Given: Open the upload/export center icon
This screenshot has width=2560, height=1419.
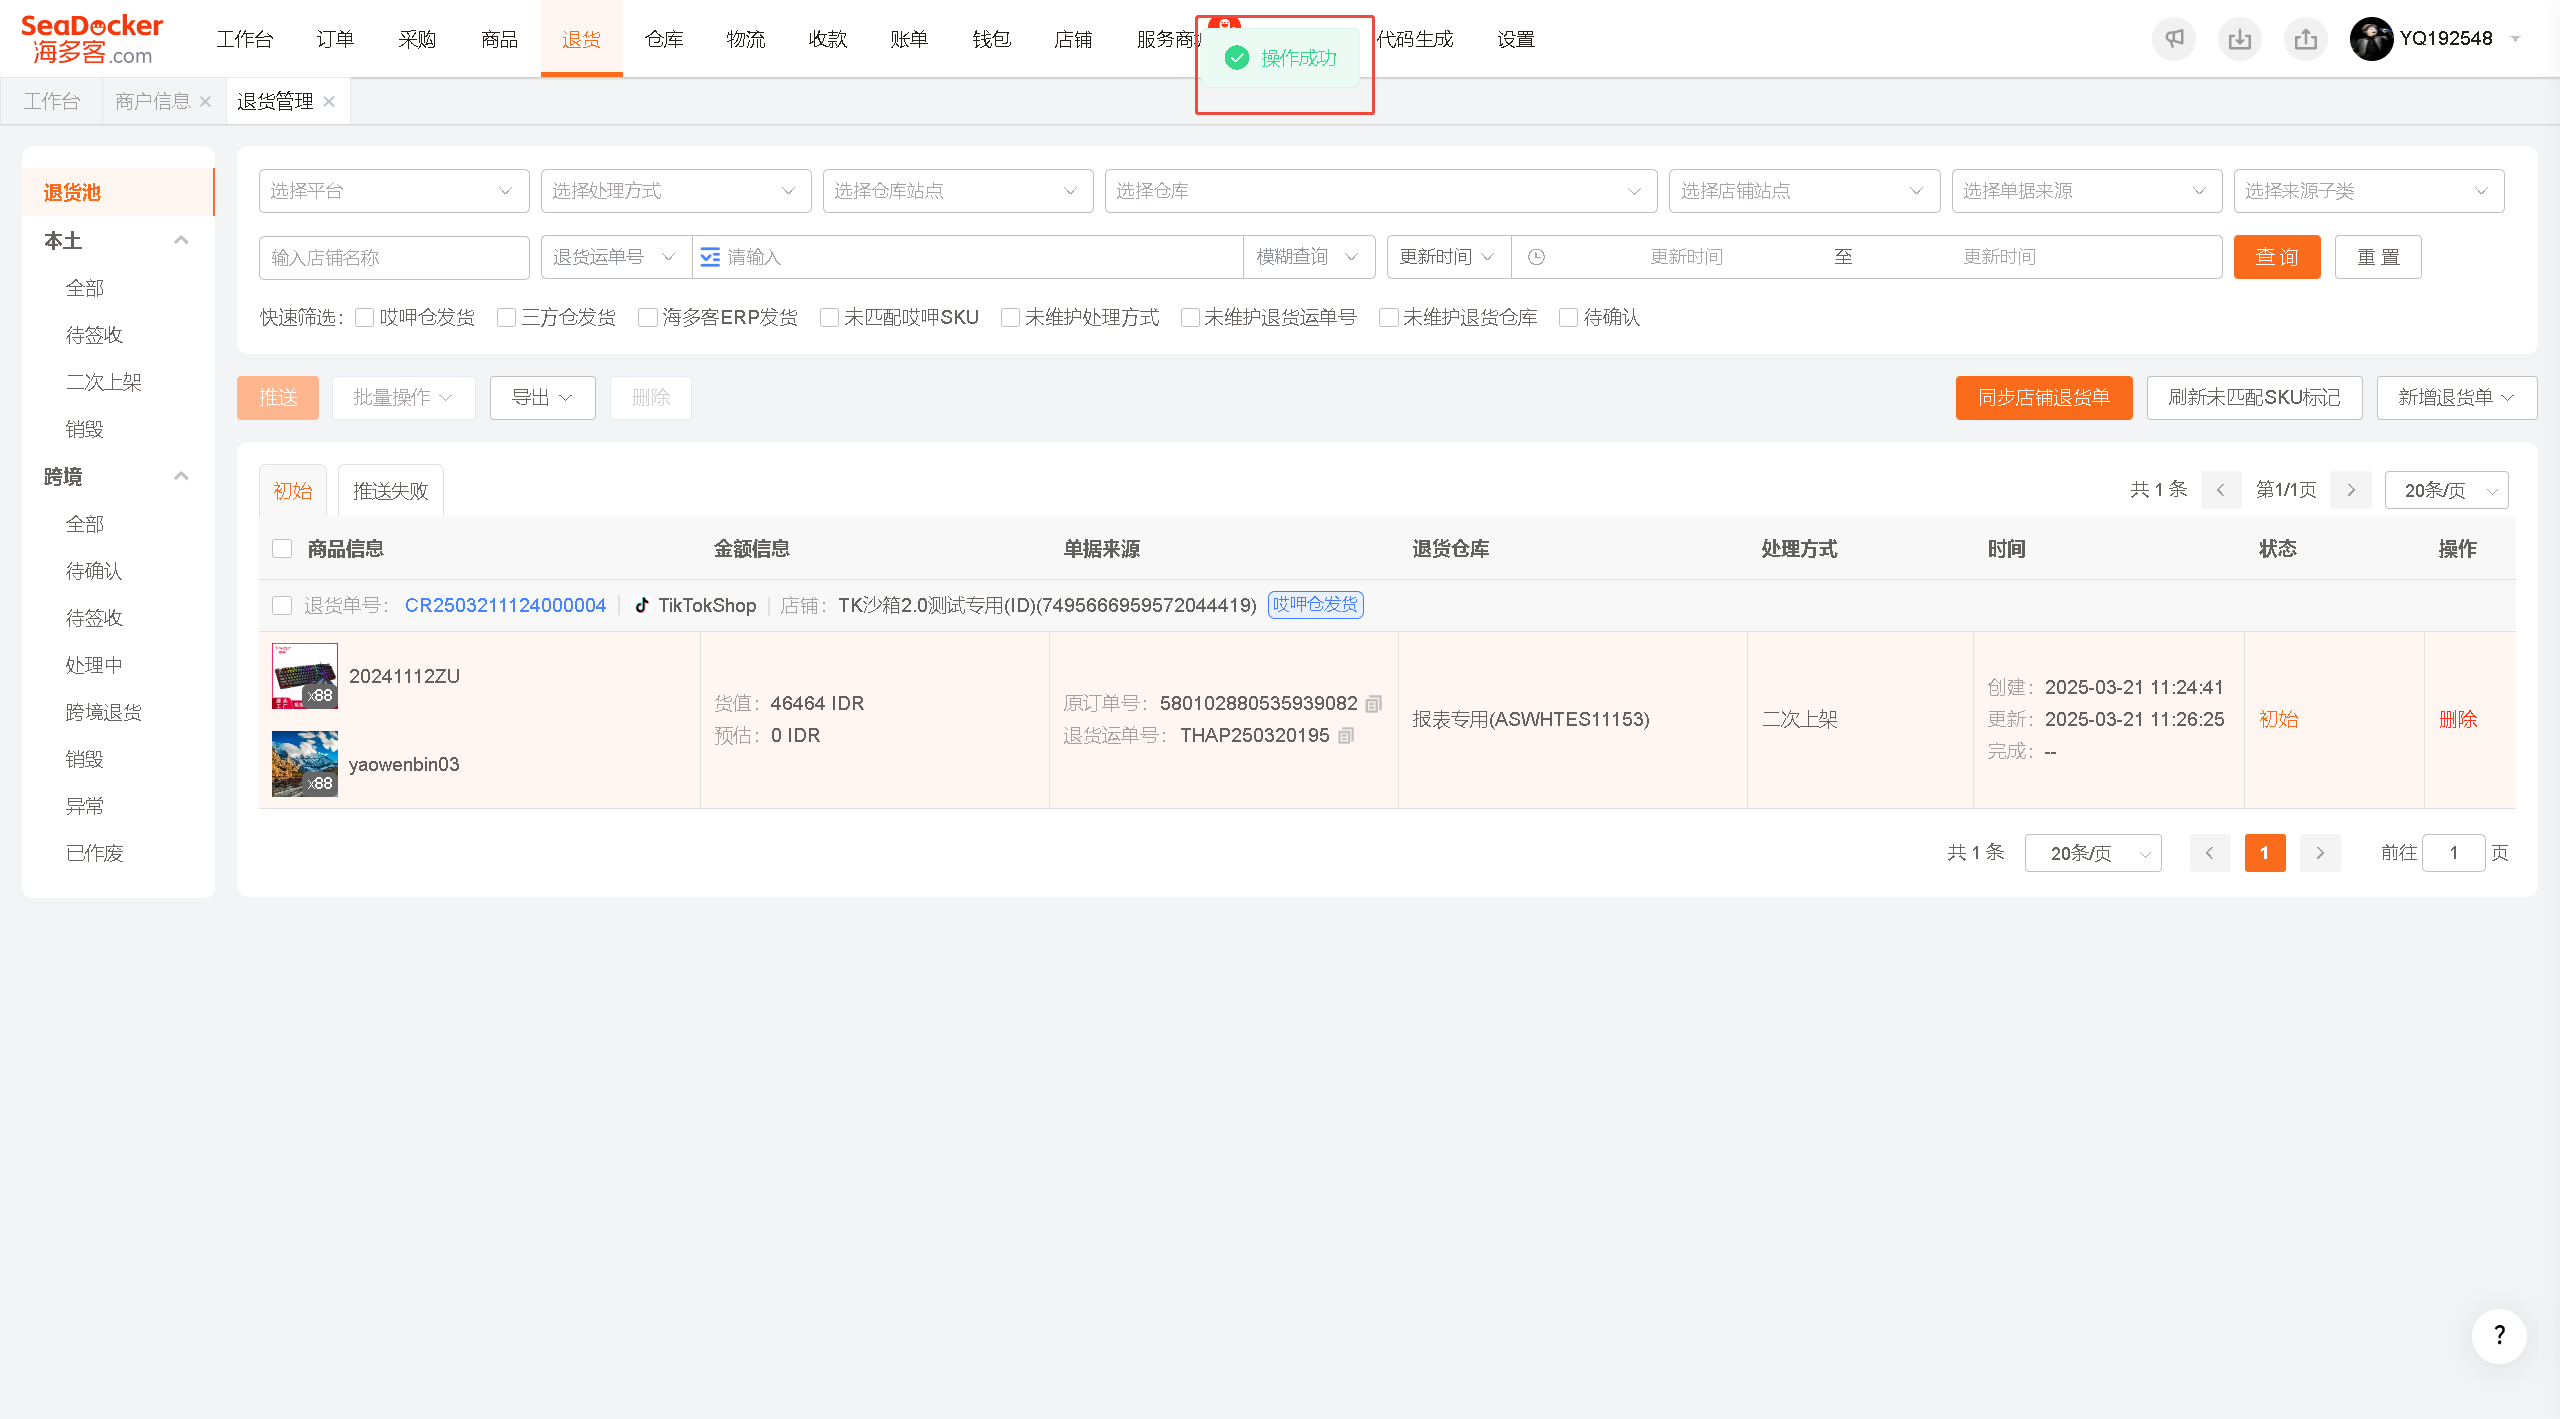Looking at the screenshot, I should click(x=2306, y=39).
